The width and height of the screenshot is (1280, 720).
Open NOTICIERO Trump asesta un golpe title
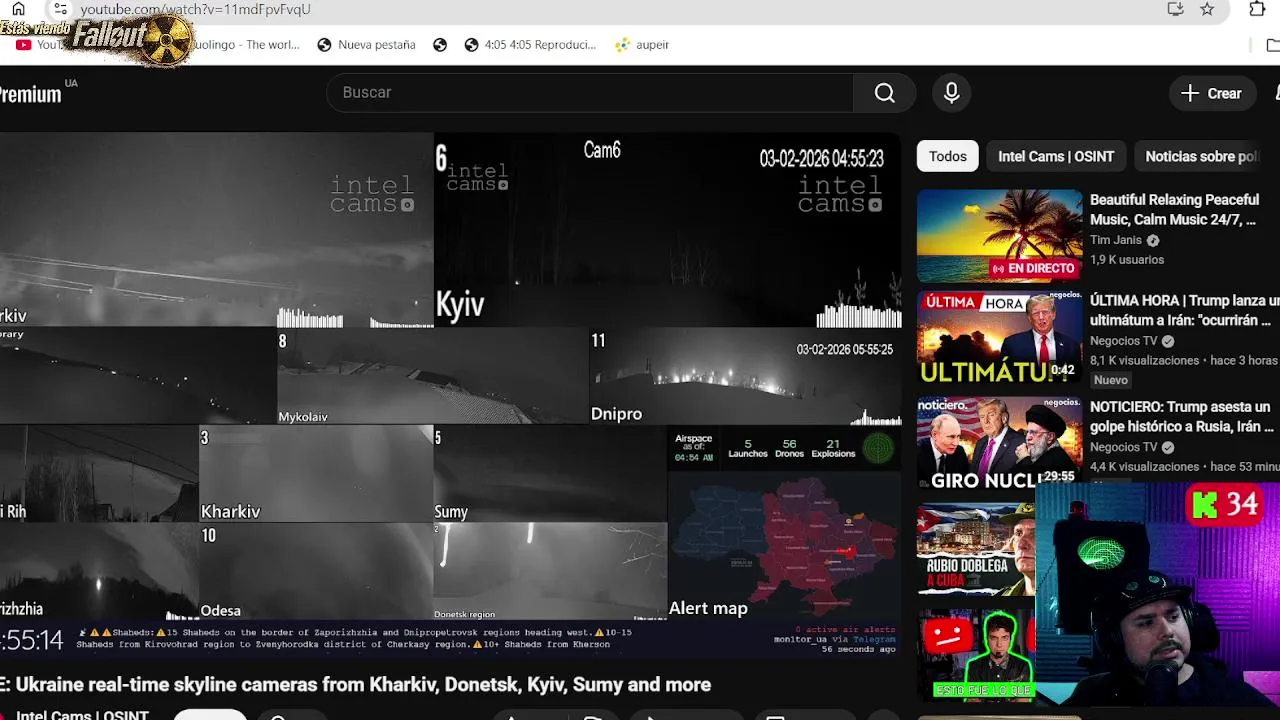1182,417
